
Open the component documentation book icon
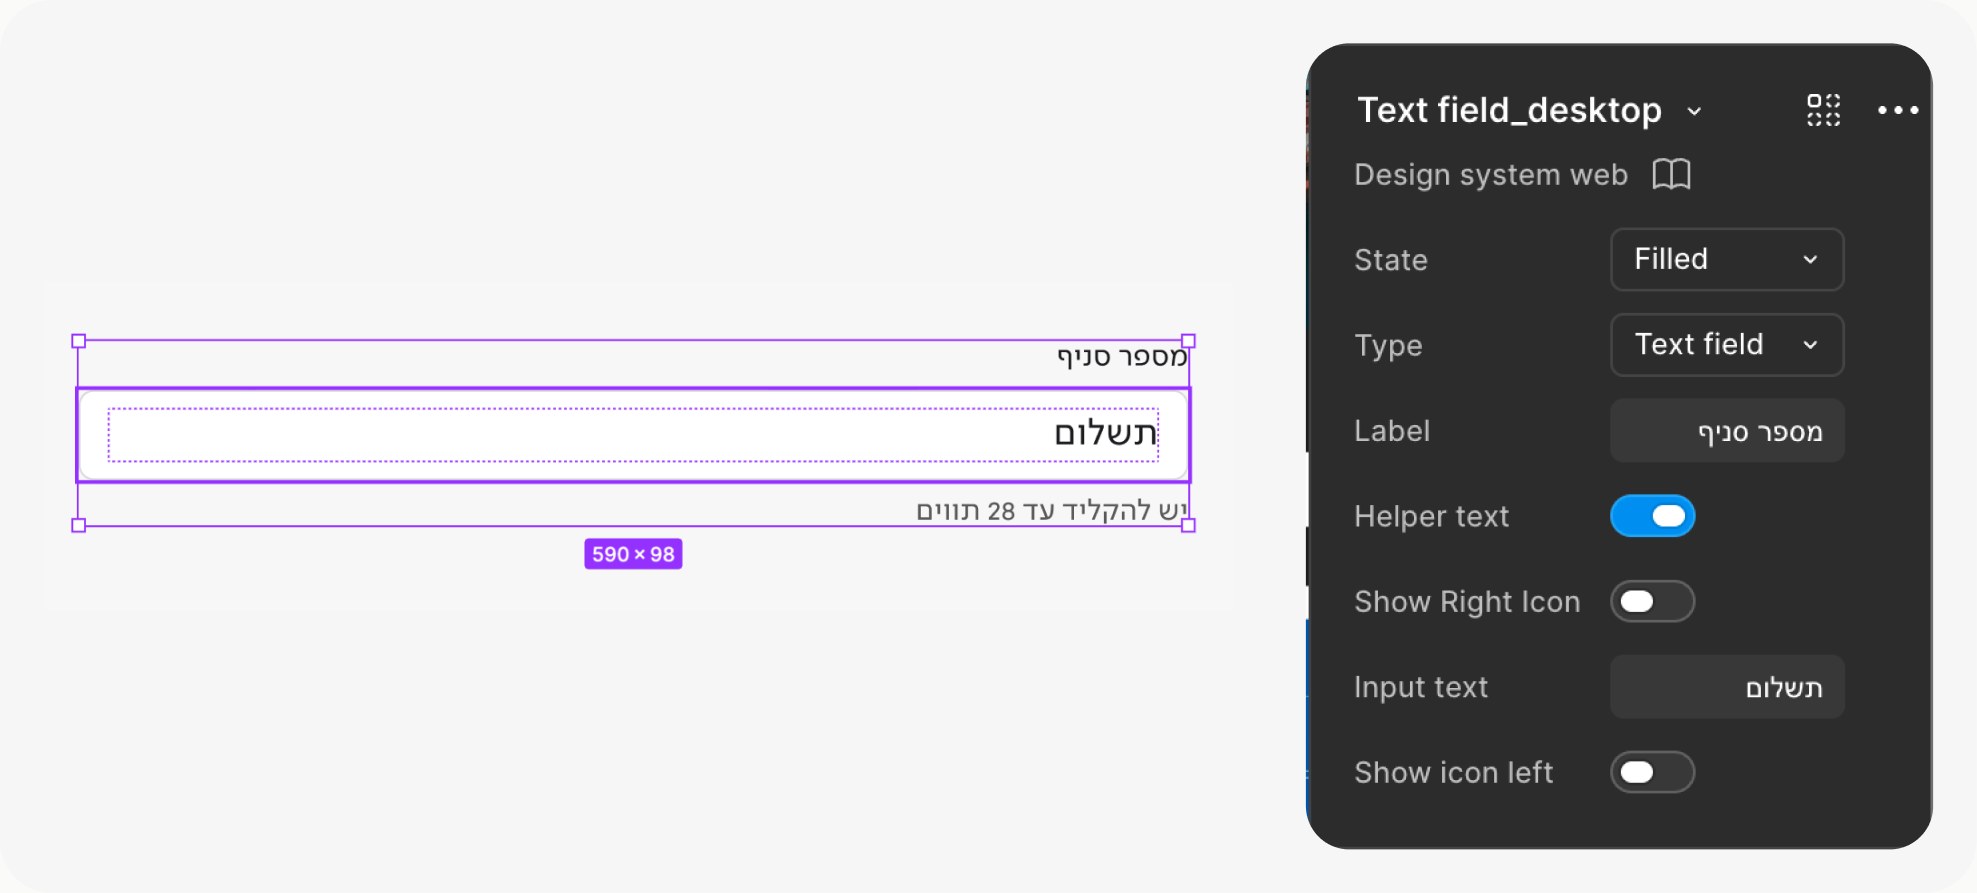(x=1671, y=174)
